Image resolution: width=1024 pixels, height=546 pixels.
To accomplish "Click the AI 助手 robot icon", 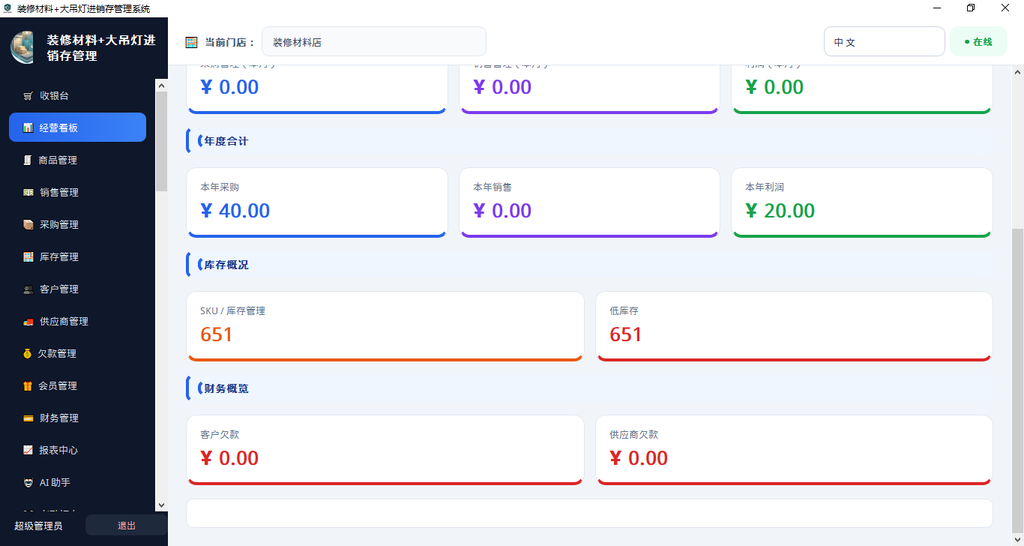I will click(28, 483).
